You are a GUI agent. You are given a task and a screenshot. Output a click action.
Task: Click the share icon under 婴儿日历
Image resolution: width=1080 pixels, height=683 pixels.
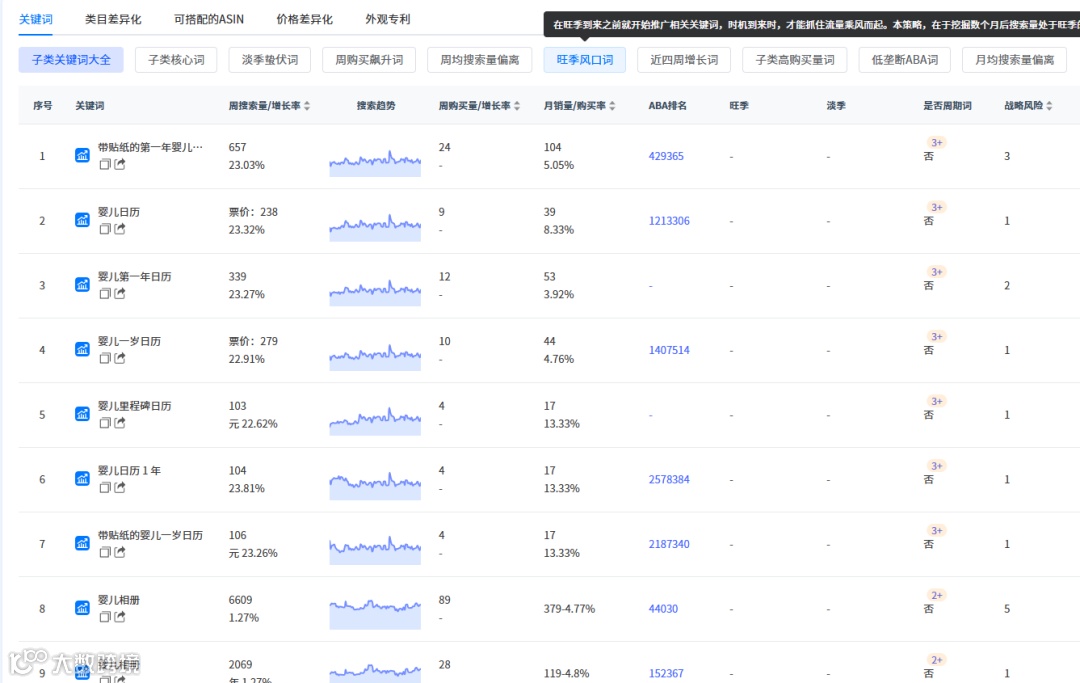(119, 230)
